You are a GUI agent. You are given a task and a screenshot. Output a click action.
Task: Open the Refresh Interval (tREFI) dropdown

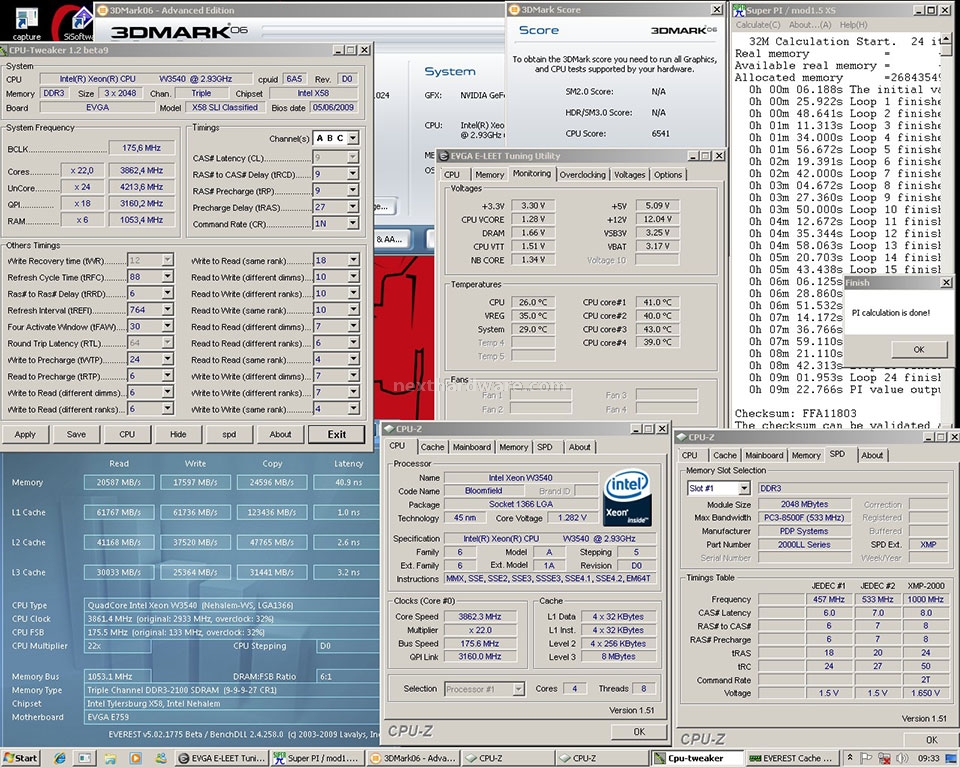(167, 310)
